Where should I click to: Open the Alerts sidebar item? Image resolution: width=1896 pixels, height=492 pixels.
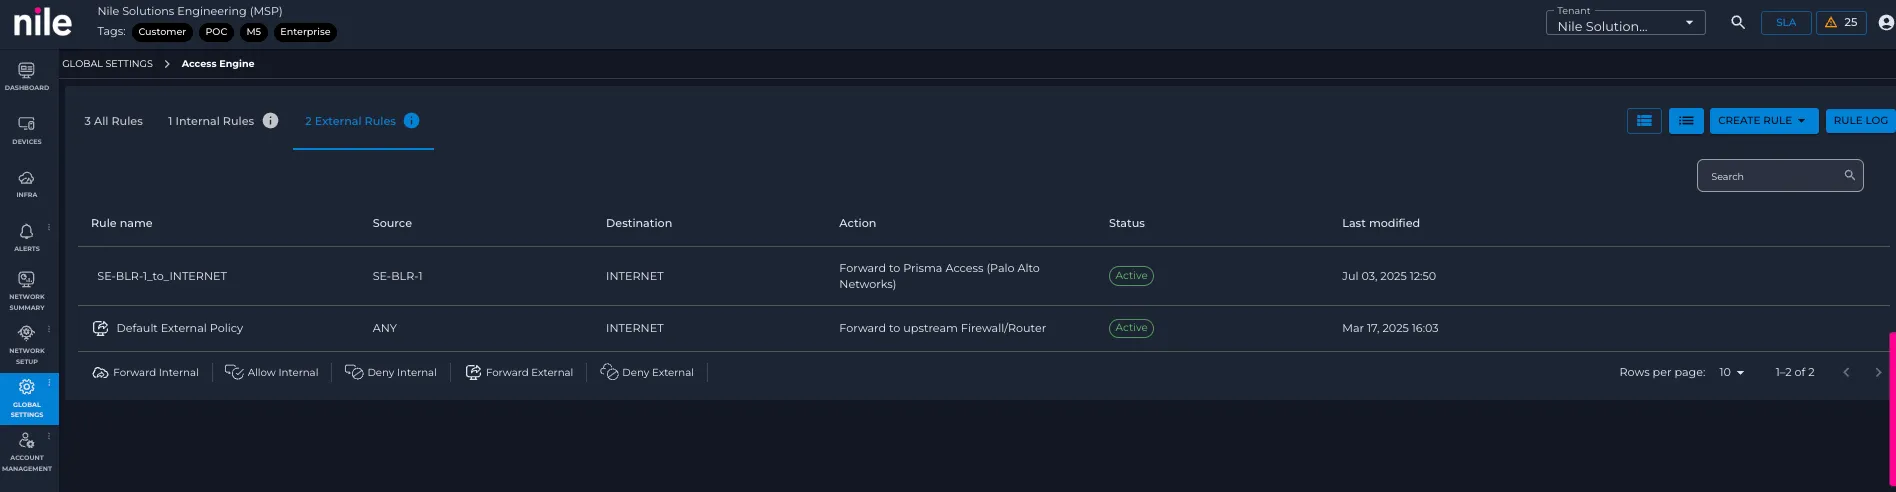click(27, 236)
